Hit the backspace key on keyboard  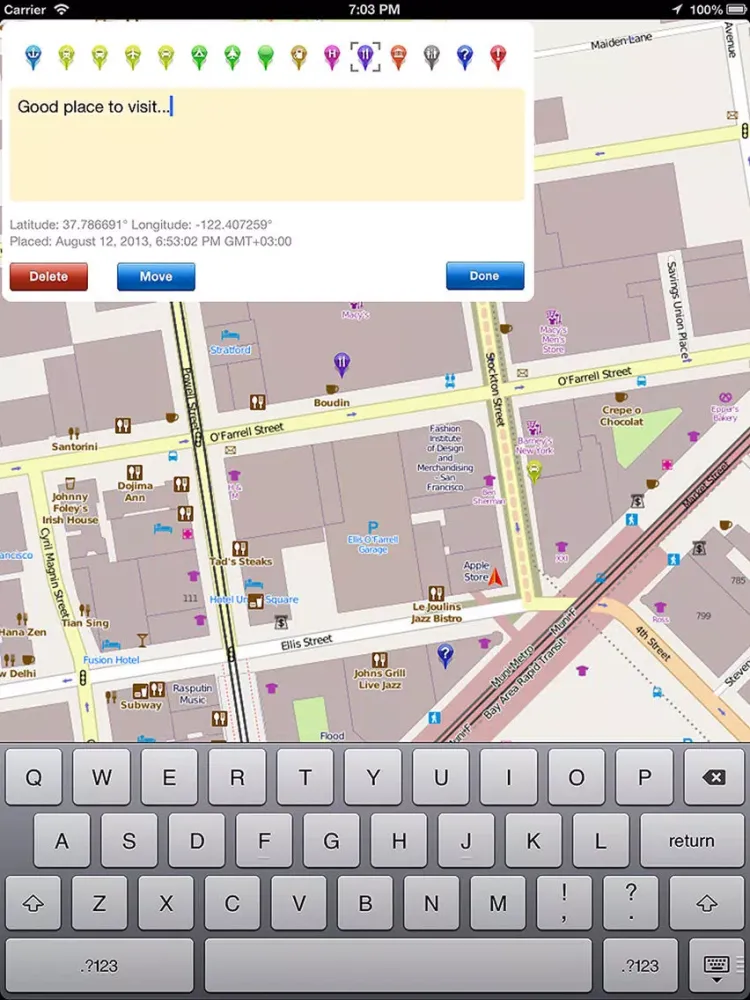(714, 777)
